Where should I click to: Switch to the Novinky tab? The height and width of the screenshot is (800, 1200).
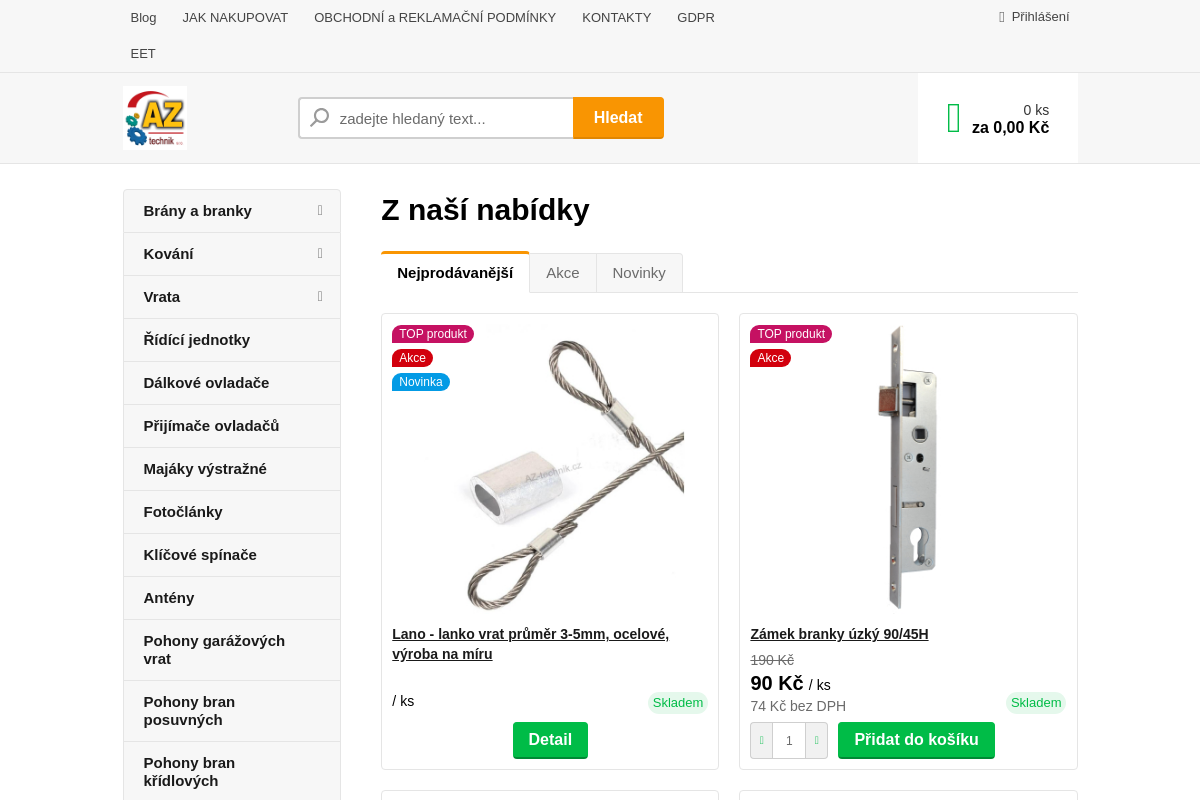pos(639,272)
